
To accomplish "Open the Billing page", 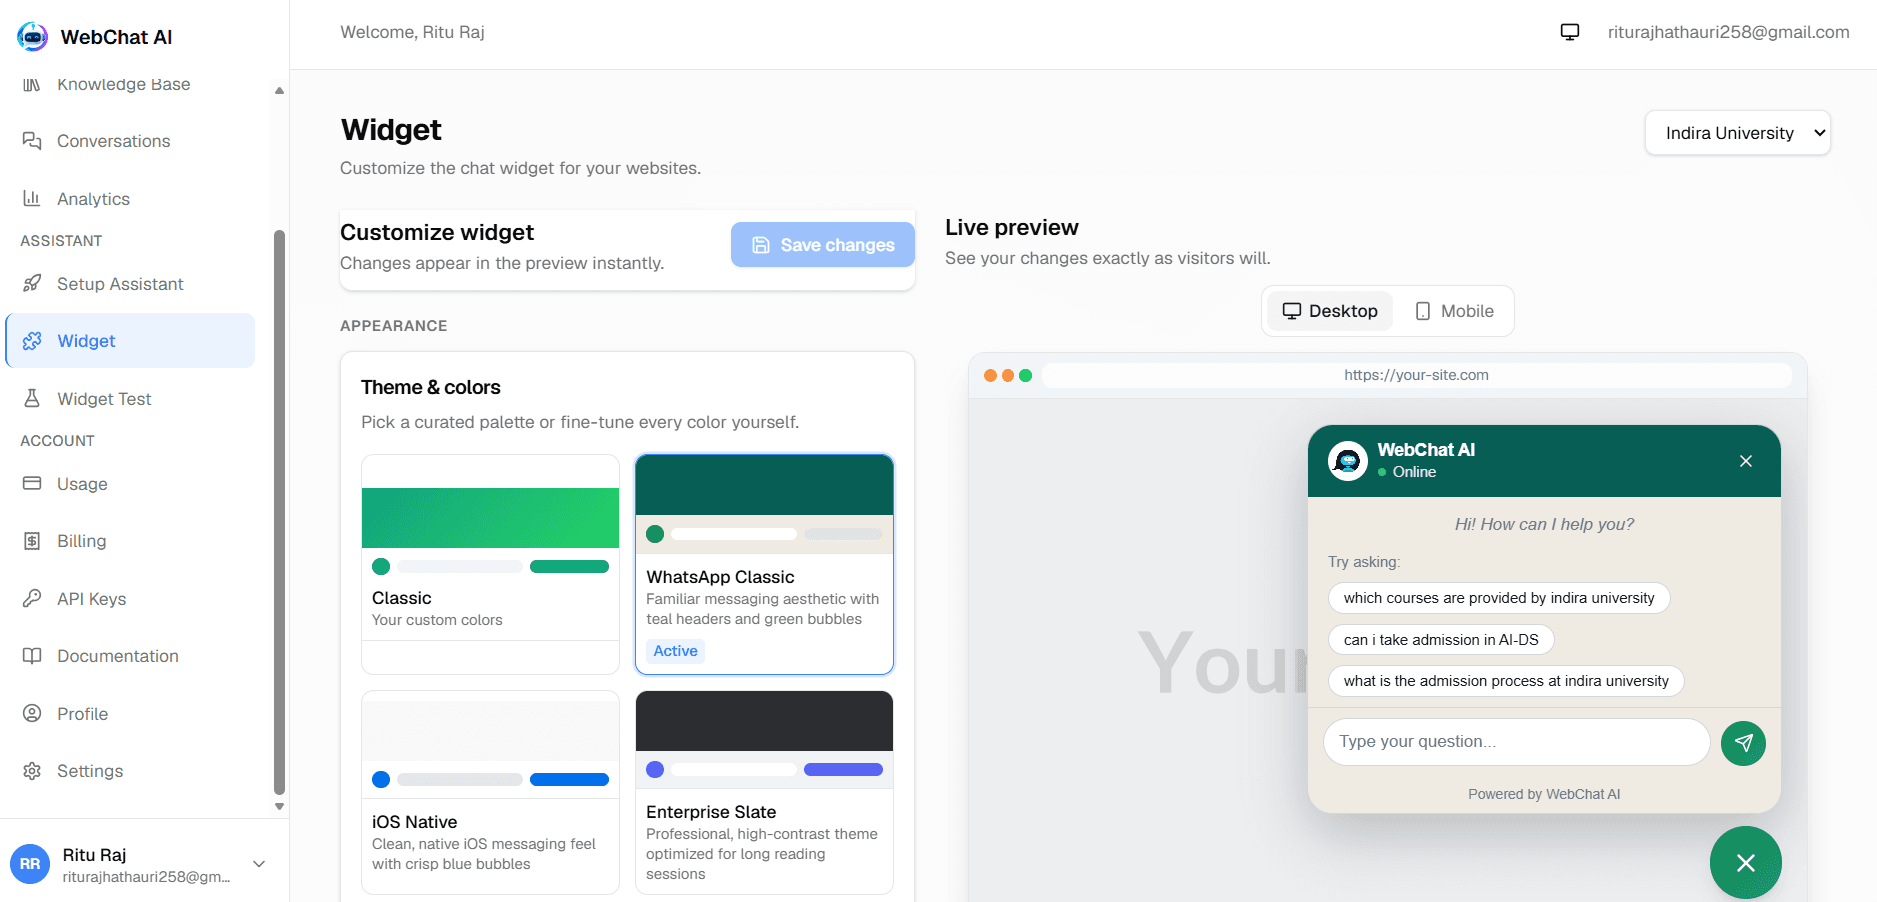I will tap(130, 541).
